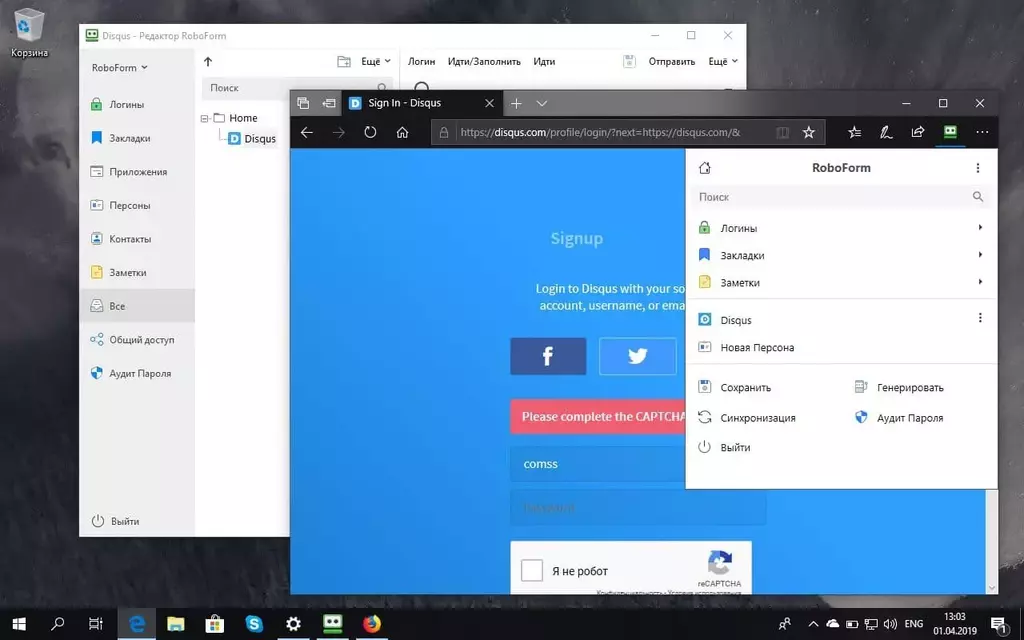Expand Закладки submenu in popup

(980, 255)
